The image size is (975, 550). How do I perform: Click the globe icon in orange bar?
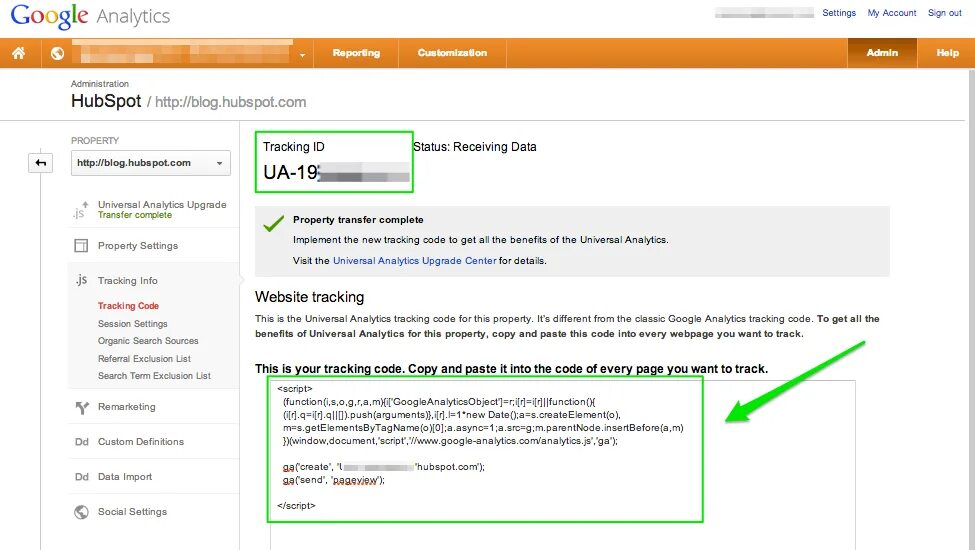[57, 53]
